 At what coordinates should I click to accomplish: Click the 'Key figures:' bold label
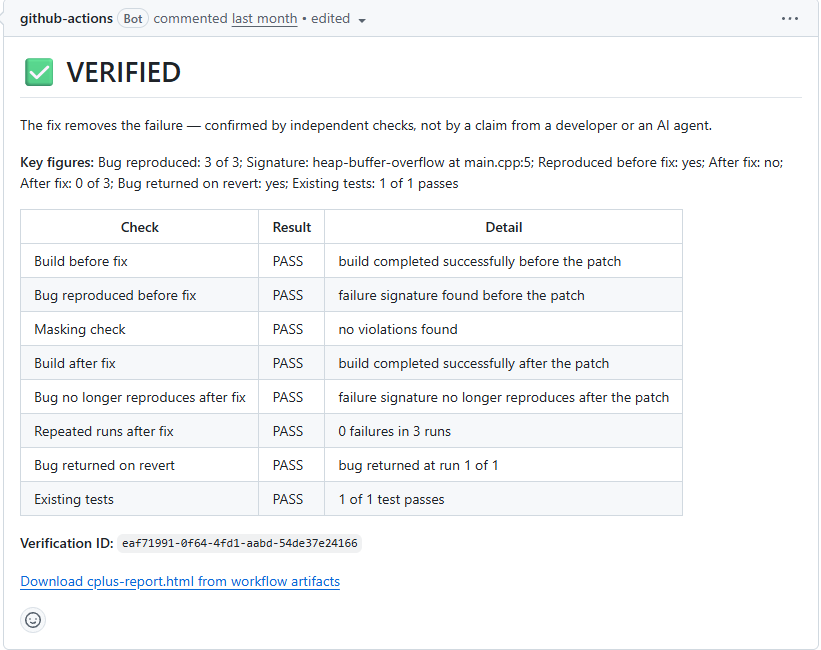[x=57, y=162]
